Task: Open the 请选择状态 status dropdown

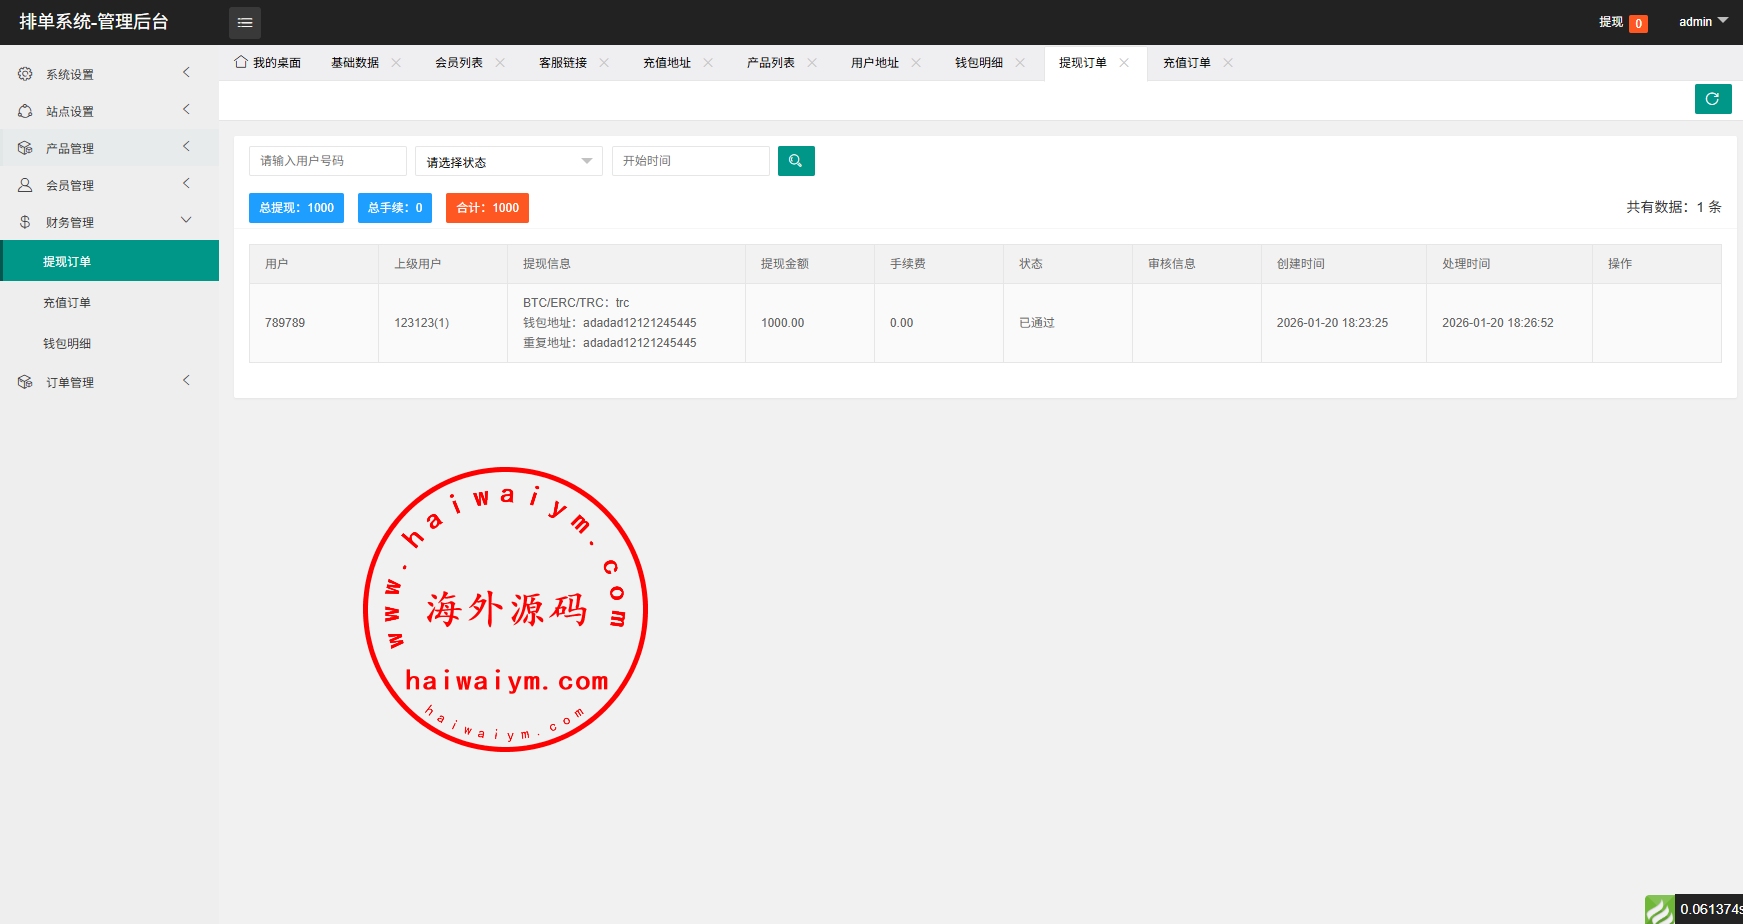Action: (x=508, y=161)
